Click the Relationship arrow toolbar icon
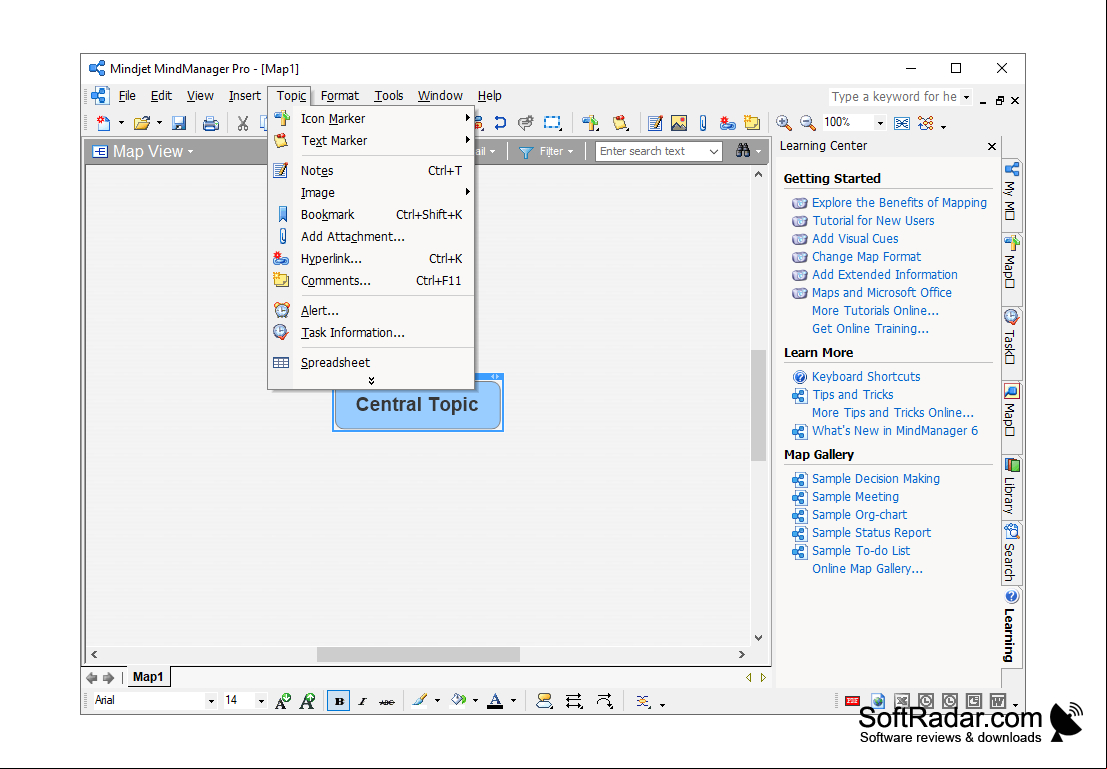Image resolution: width=1107 pixels, height=769 pixels. click(x=501, y=123)
